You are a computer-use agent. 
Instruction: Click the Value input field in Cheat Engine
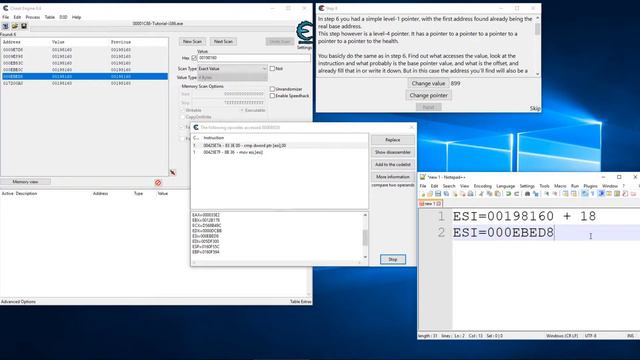[253, 58]
